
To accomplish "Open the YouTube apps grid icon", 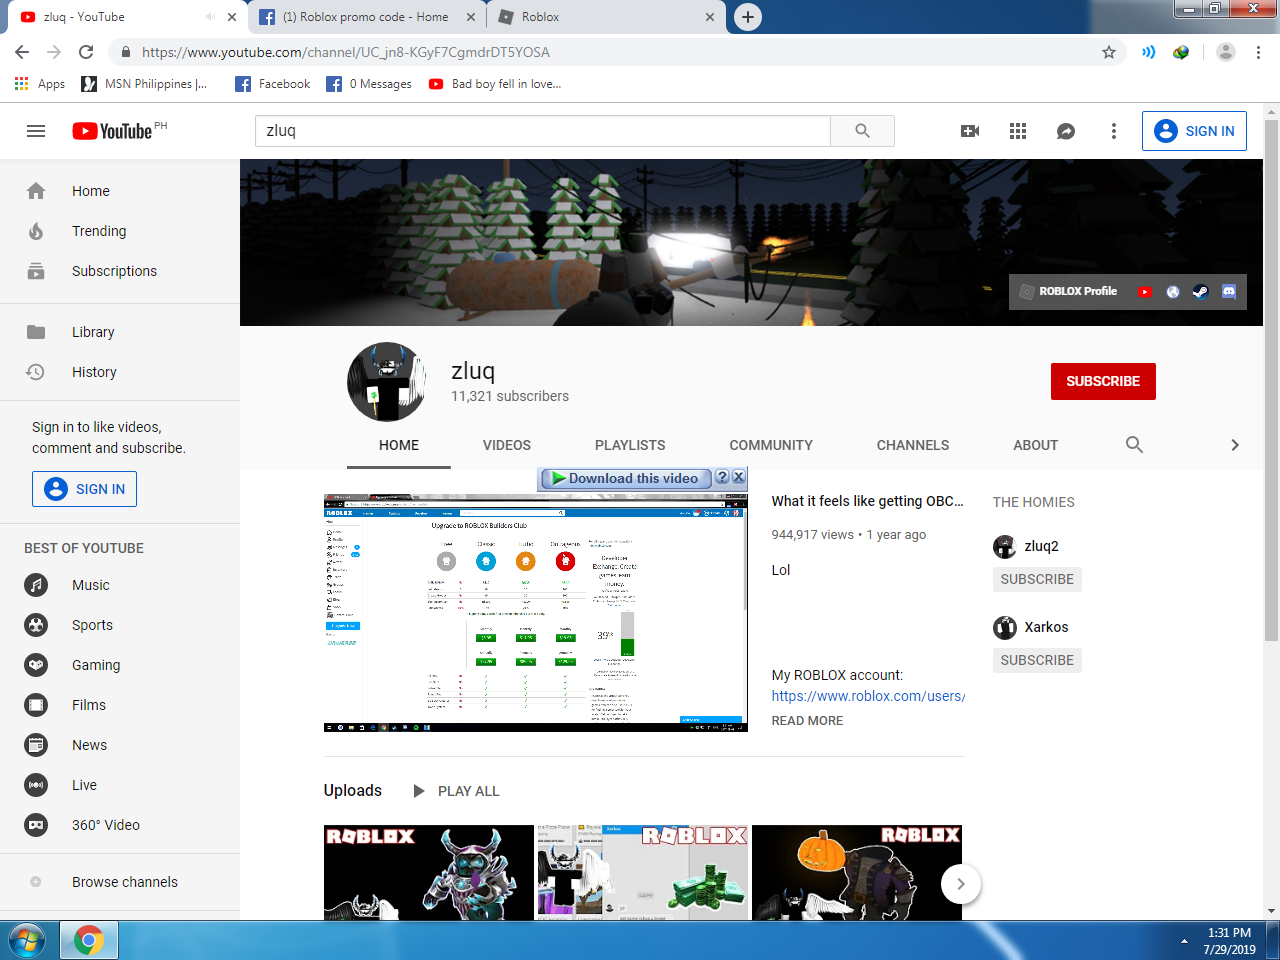I will pyautogui.click(x=1018, y=131).
